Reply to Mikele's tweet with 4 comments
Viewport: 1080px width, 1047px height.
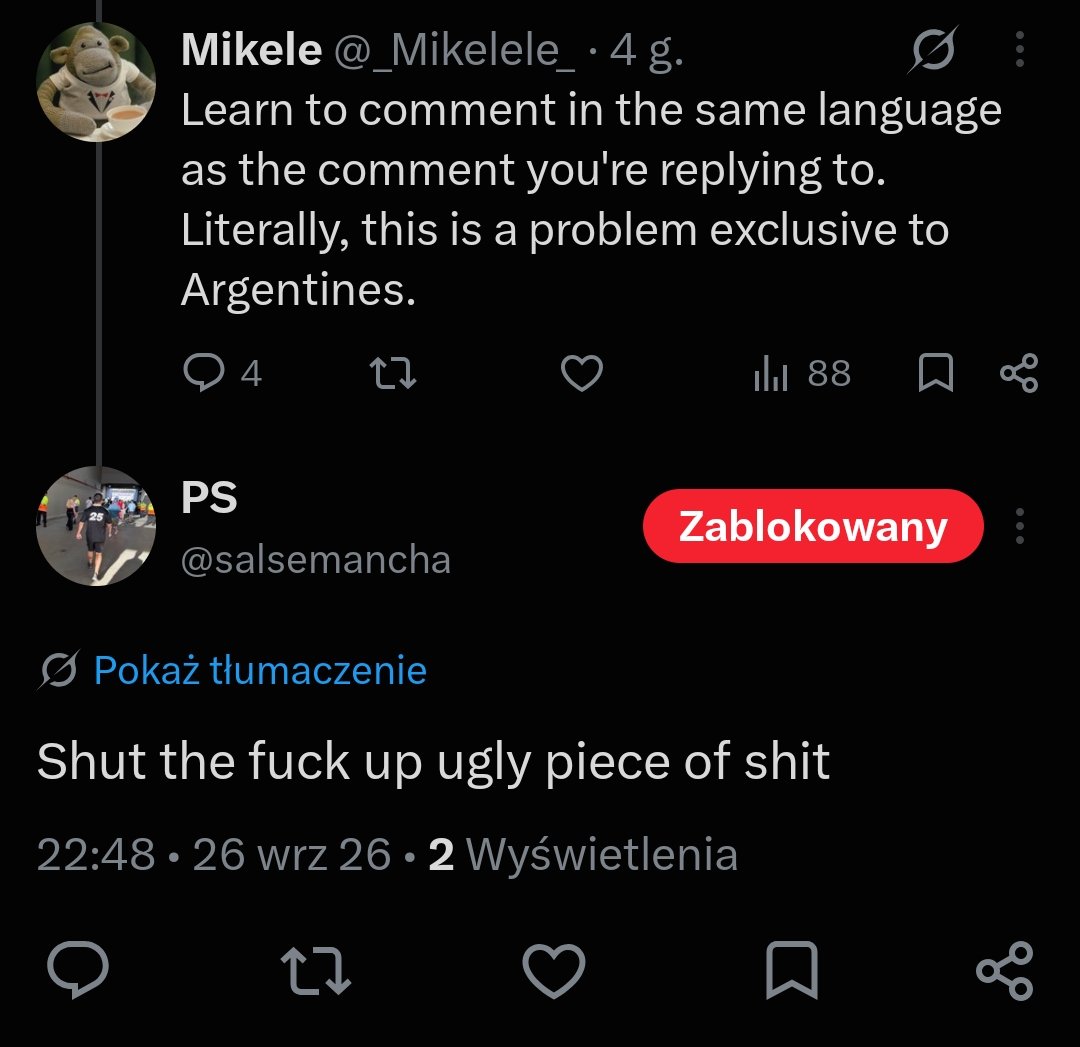coord(222,373)
